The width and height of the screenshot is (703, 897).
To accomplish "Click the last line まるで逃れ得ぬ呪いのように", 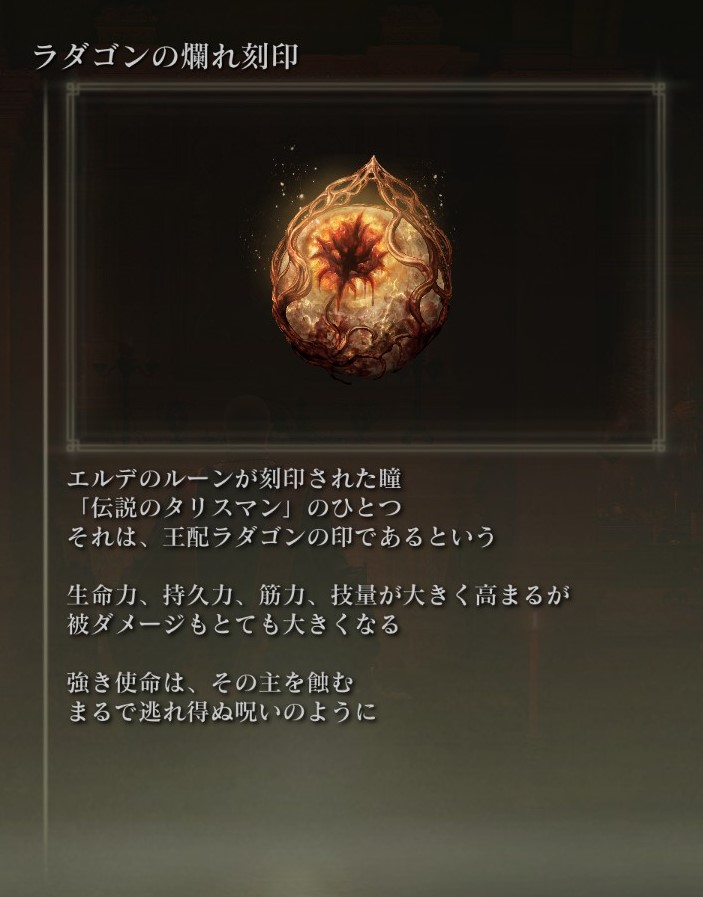I will click(x=222, y=713).
